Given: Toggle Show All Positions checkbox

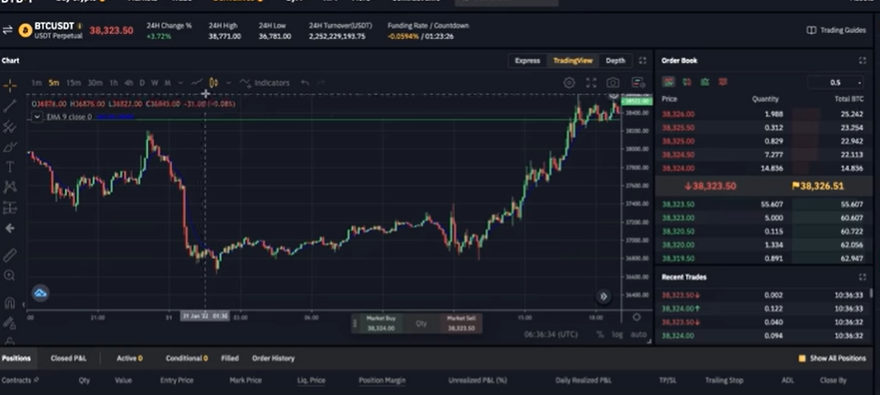Looking at the screenshot, I should pos(802,358).
